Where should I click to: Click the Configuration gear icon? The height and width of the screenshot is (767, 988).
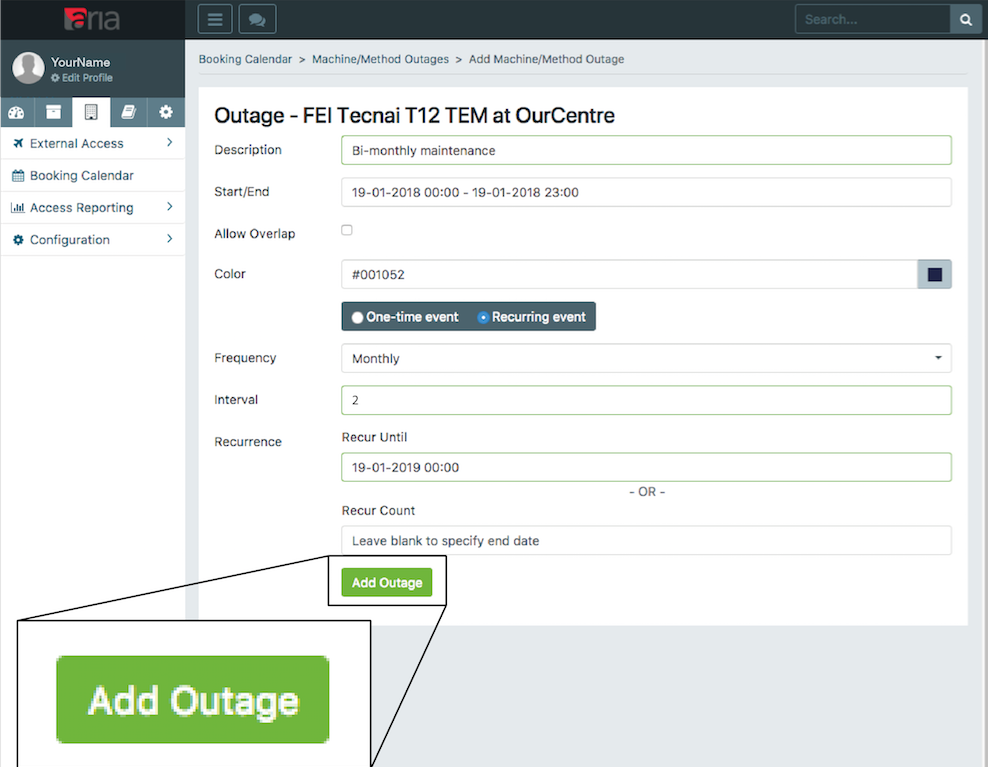[x=18, y=240]
